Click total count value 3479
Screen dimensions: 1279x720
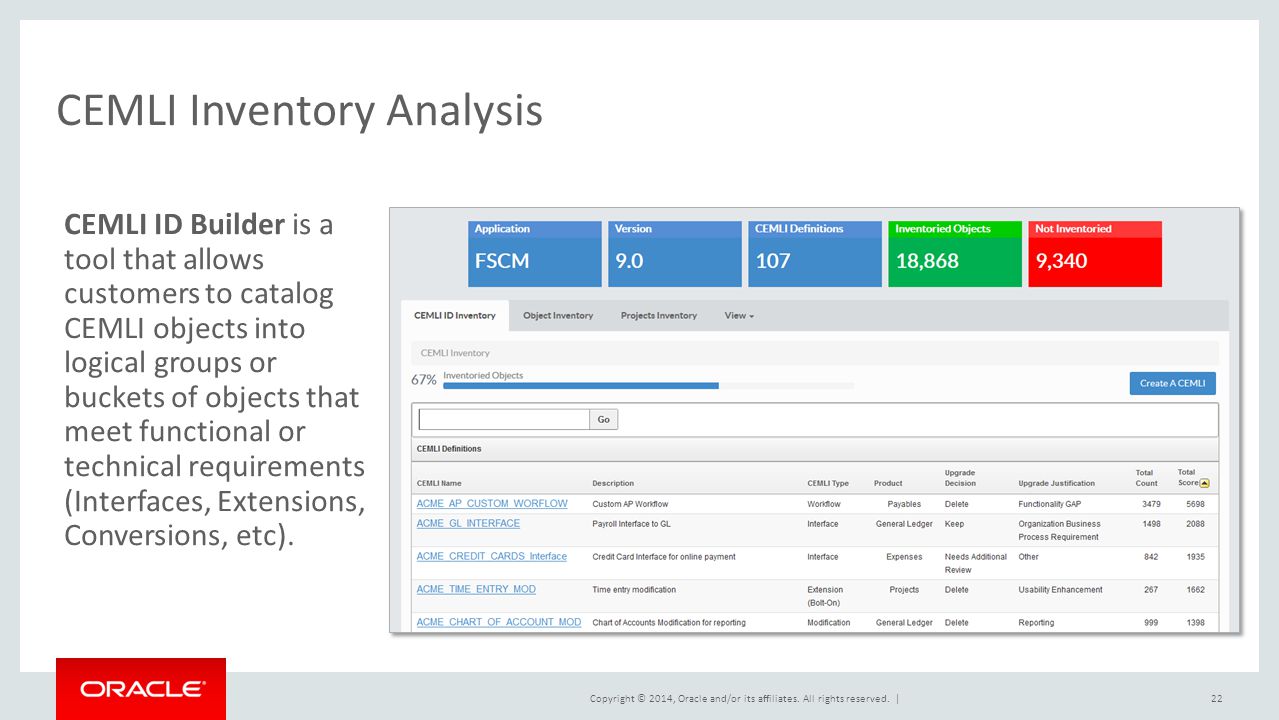(x=1151, y=504)
